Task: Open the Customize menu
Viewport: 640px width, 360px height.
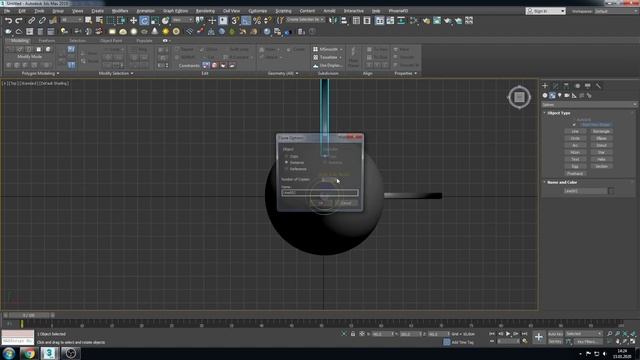Action: tap(257, 11)
